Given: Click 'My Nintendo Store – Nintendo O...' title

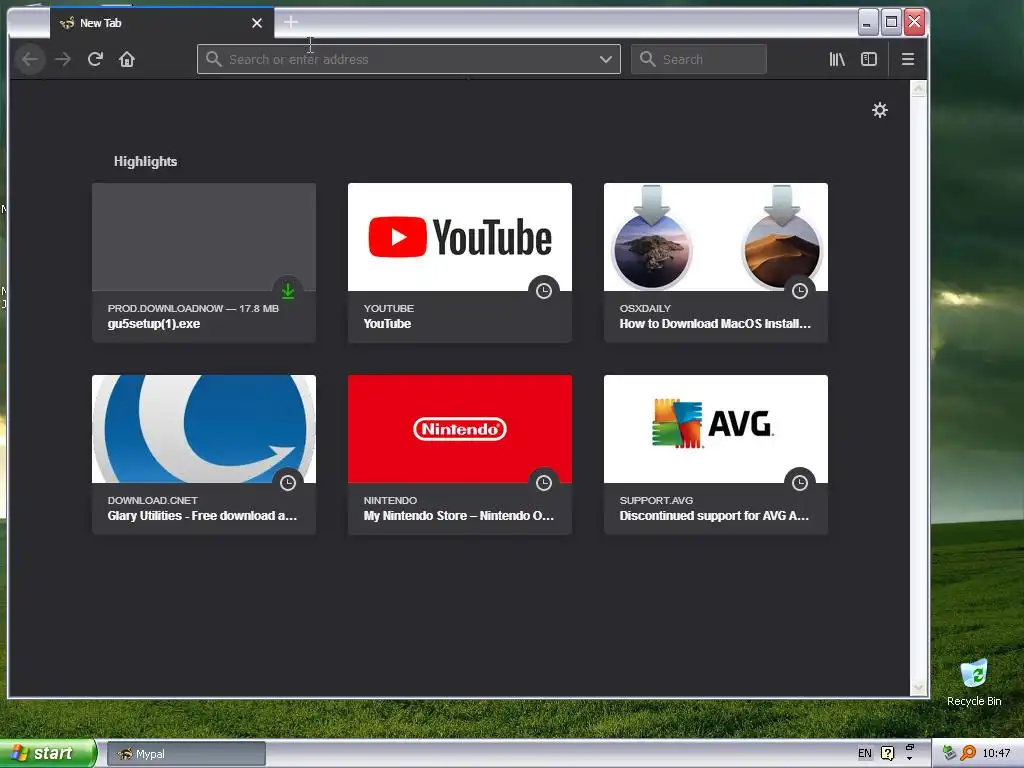Looking at the screenshot, I should click(x=458, y=516).
